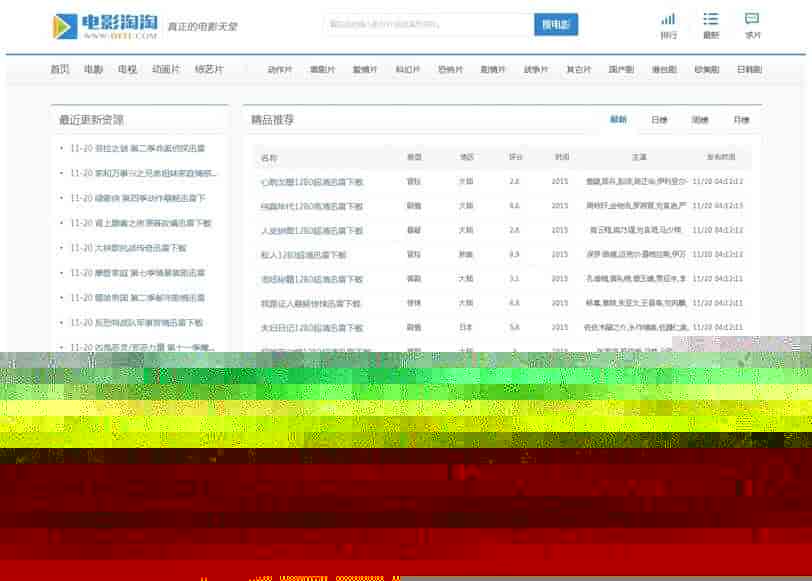Focus the movie search input field
812x581 pixels.
coord(427,24)
